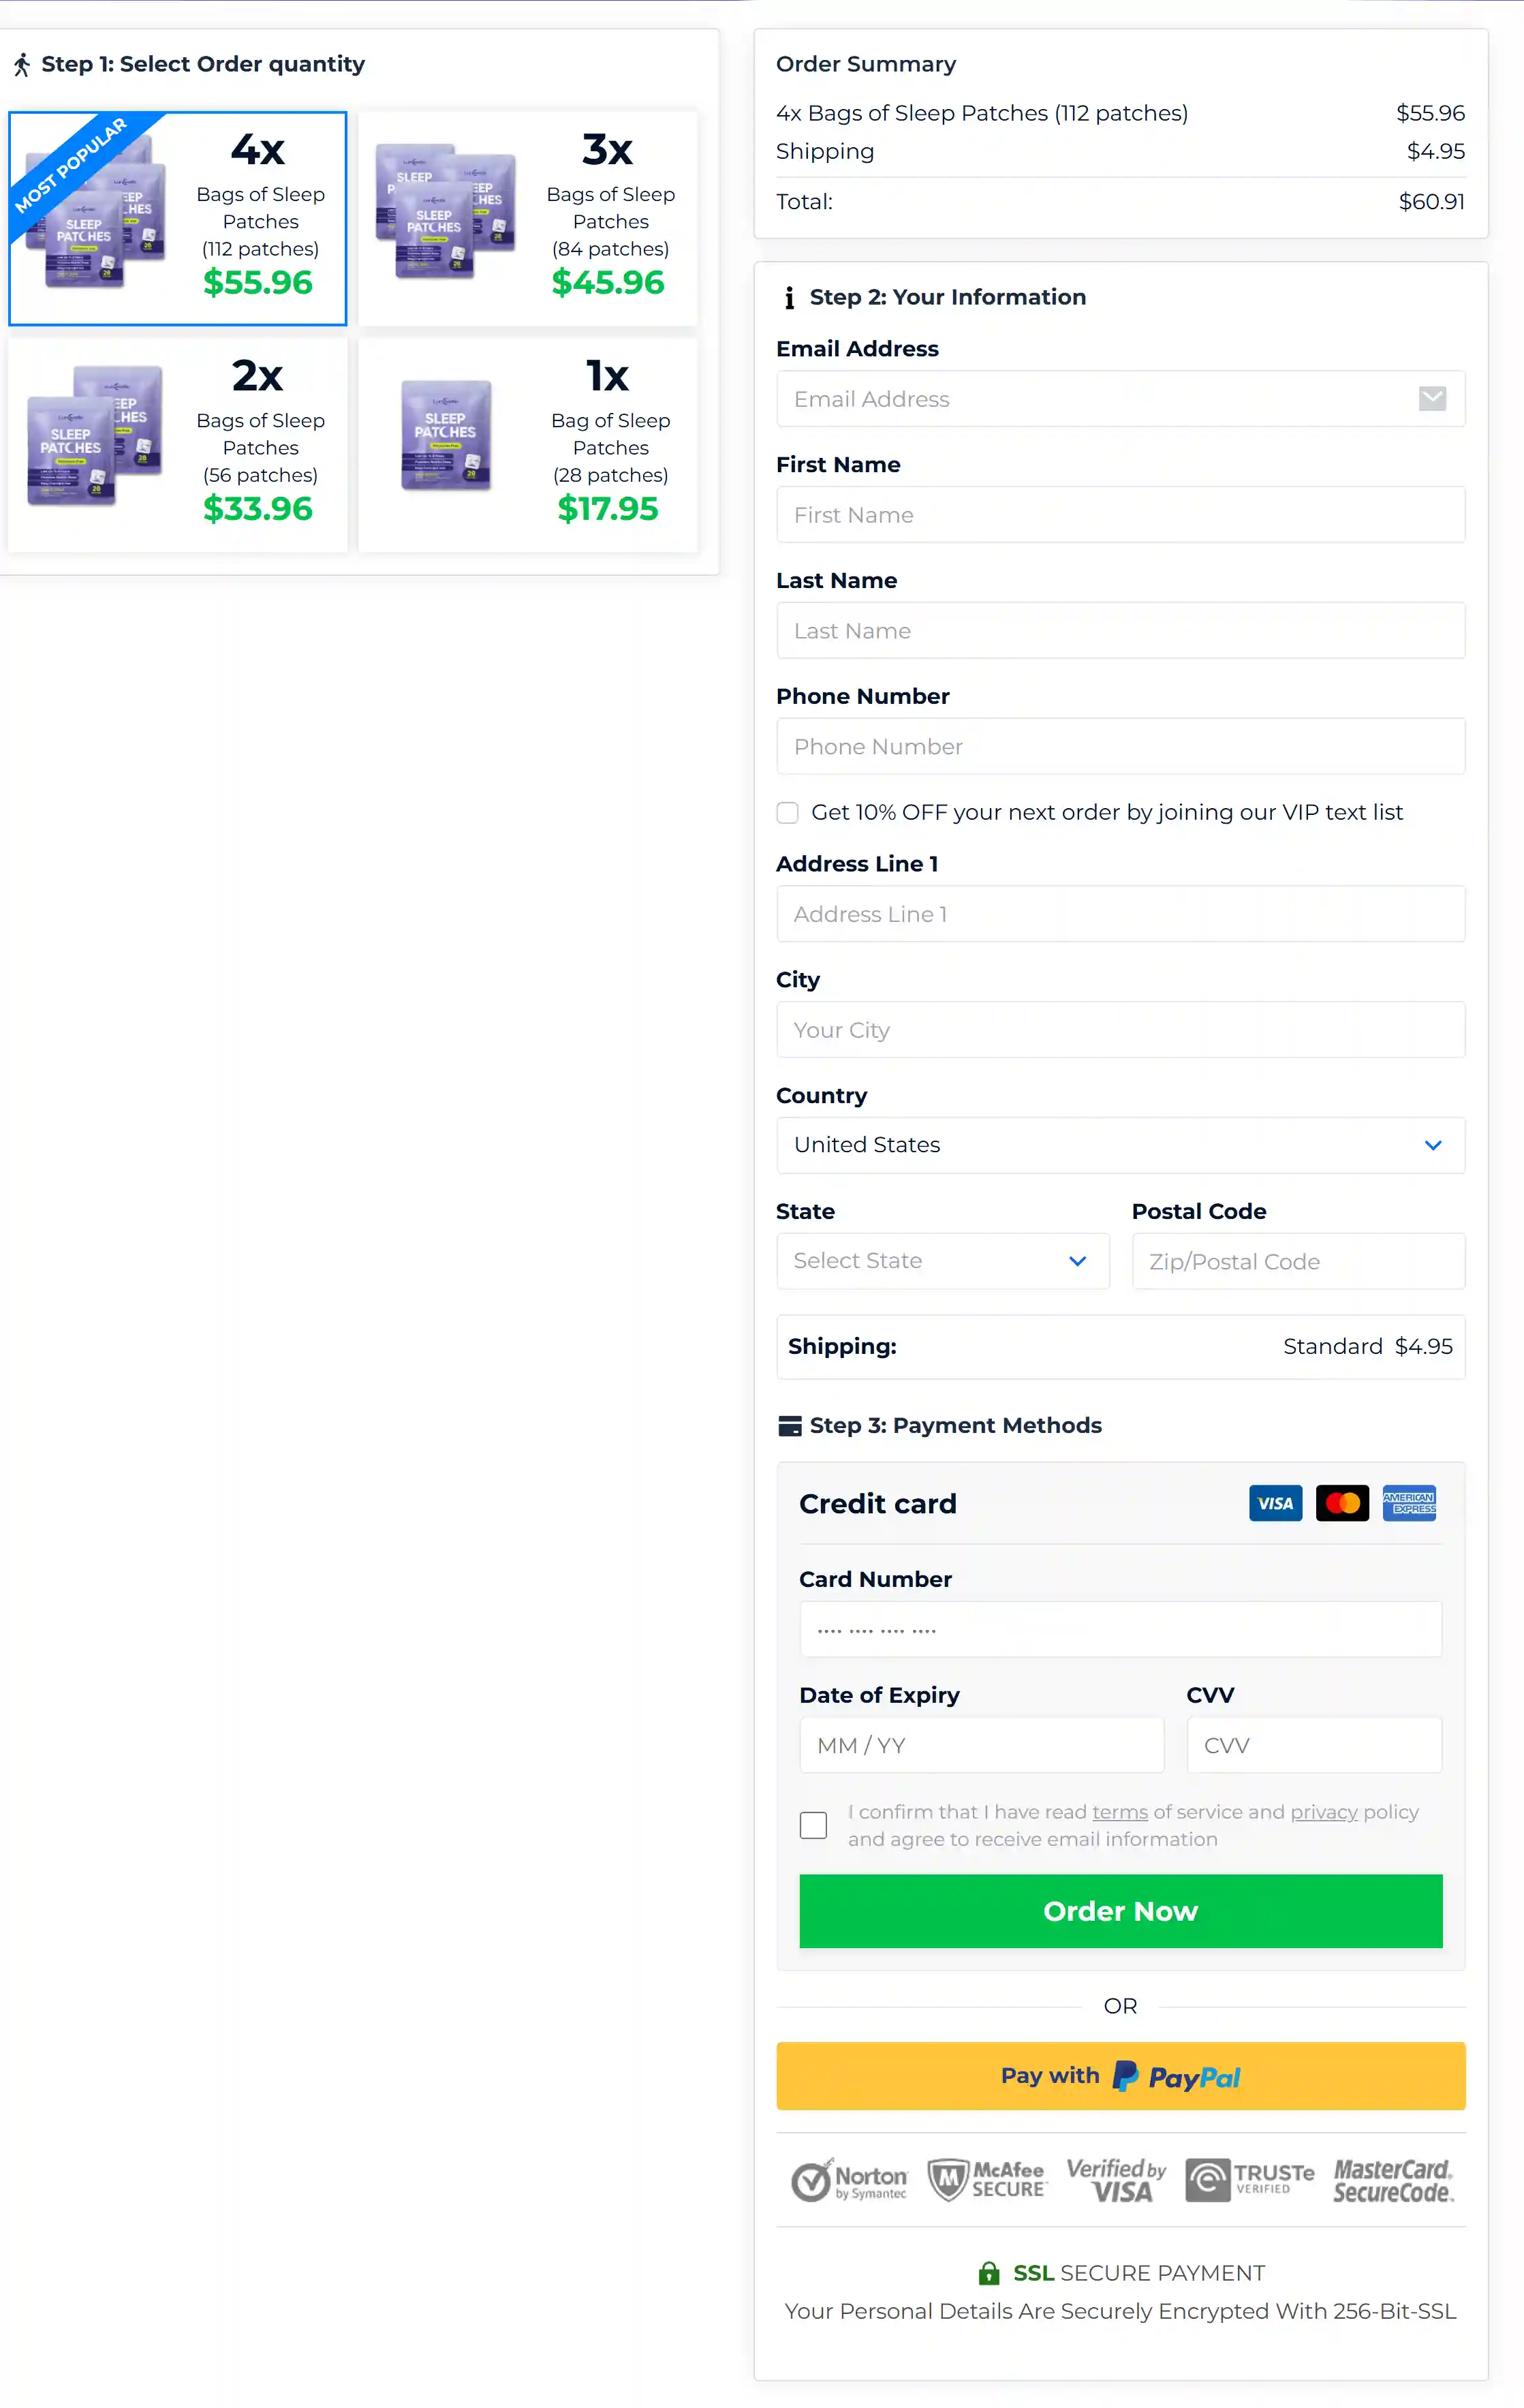Open the privacy policy link
Image resolution: width=1524 pixels, height=2408 pixels.
point(1323,1812)
